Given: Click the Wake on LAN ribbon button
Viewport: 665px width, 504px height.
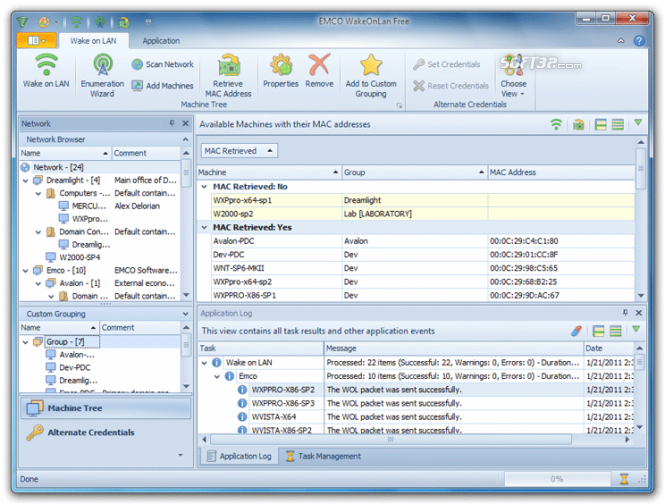Looking at the screenshot, I should point(46,71).
